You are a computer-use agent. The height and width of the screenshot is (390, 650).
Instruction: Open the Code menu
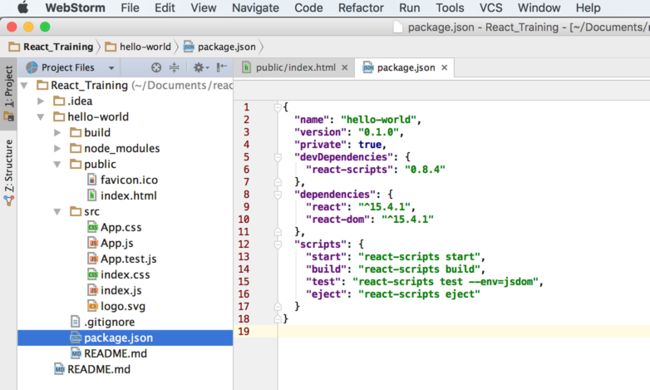[x=308, y=7]
